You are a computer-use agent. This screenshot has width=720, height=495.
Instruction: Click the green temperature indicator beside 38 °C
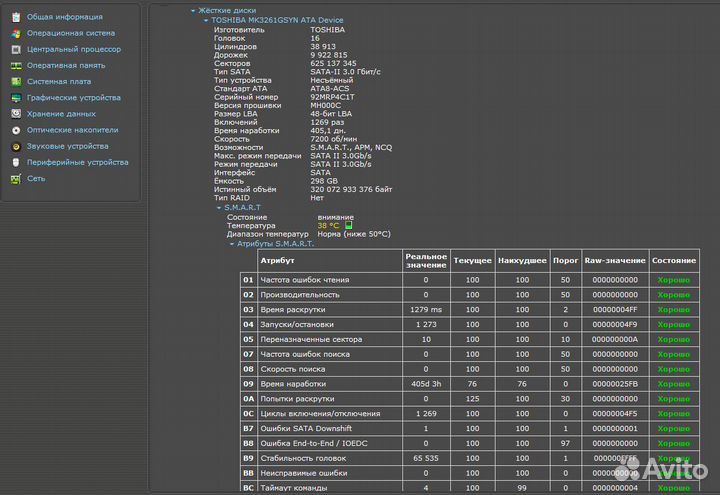(x=350, y=226)
